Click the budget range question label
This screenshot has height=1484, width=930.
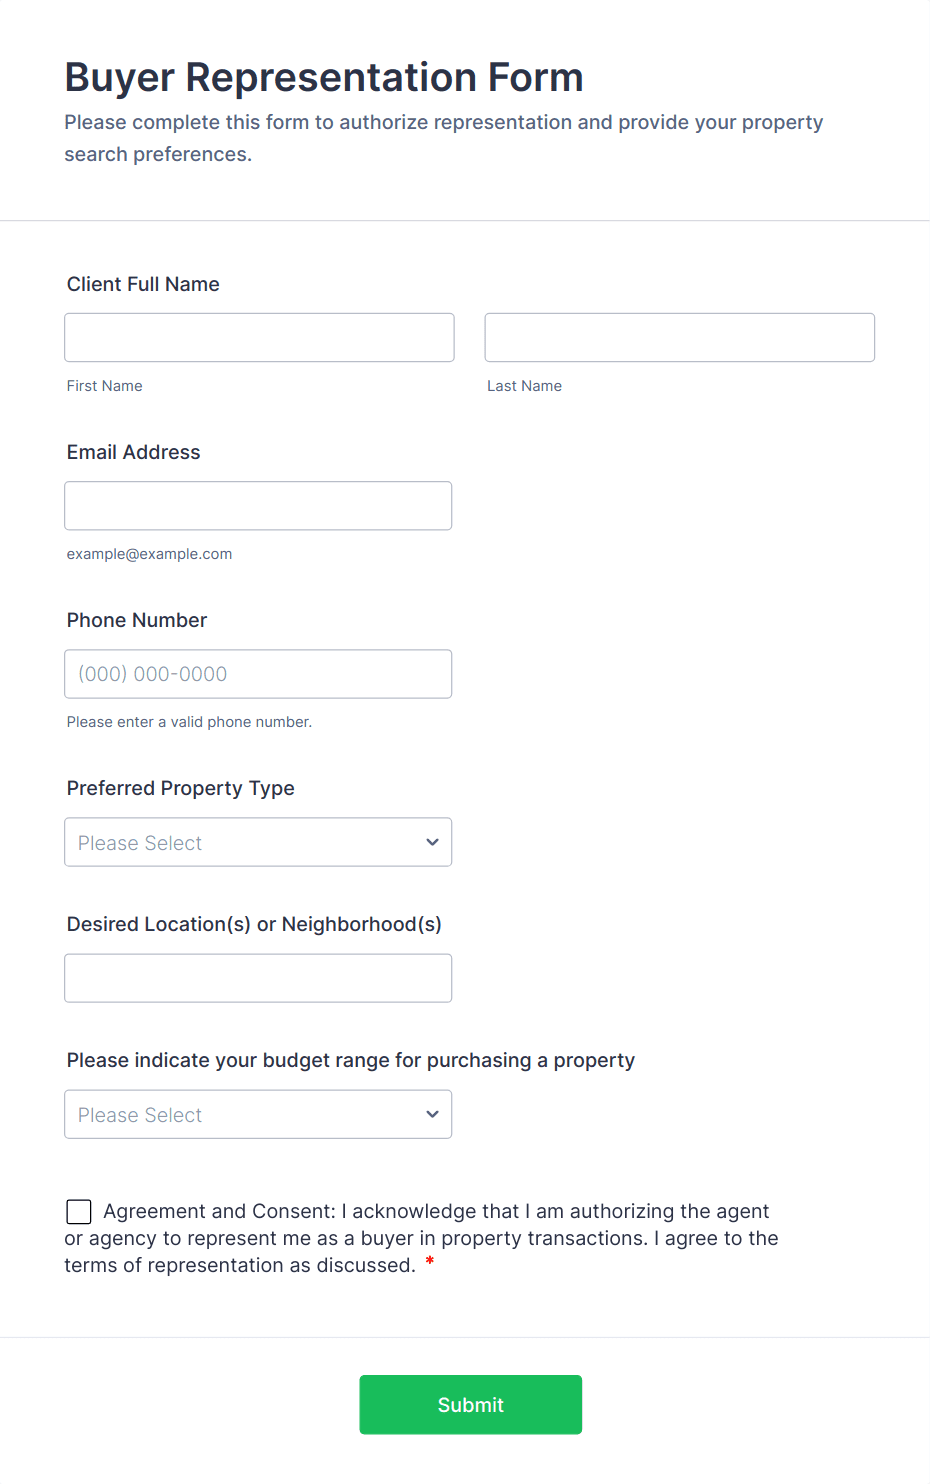(x=351, y=1060)
